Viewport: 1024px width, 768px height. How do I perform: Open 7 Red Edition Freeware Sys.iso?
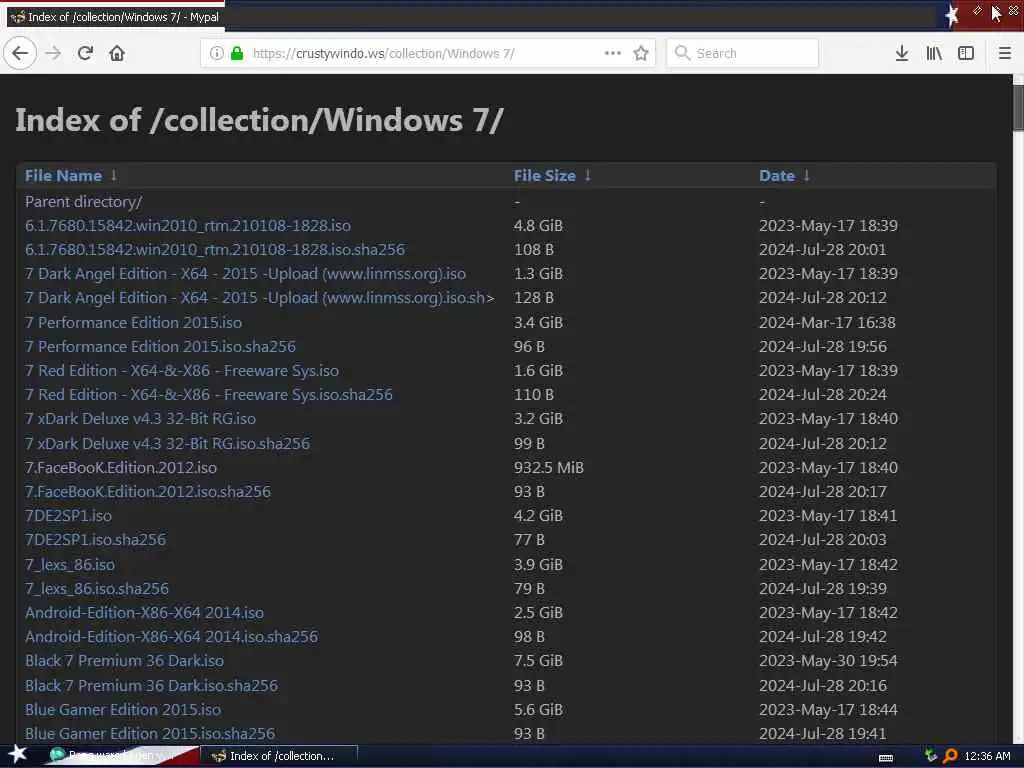click(x=182, y=371)
